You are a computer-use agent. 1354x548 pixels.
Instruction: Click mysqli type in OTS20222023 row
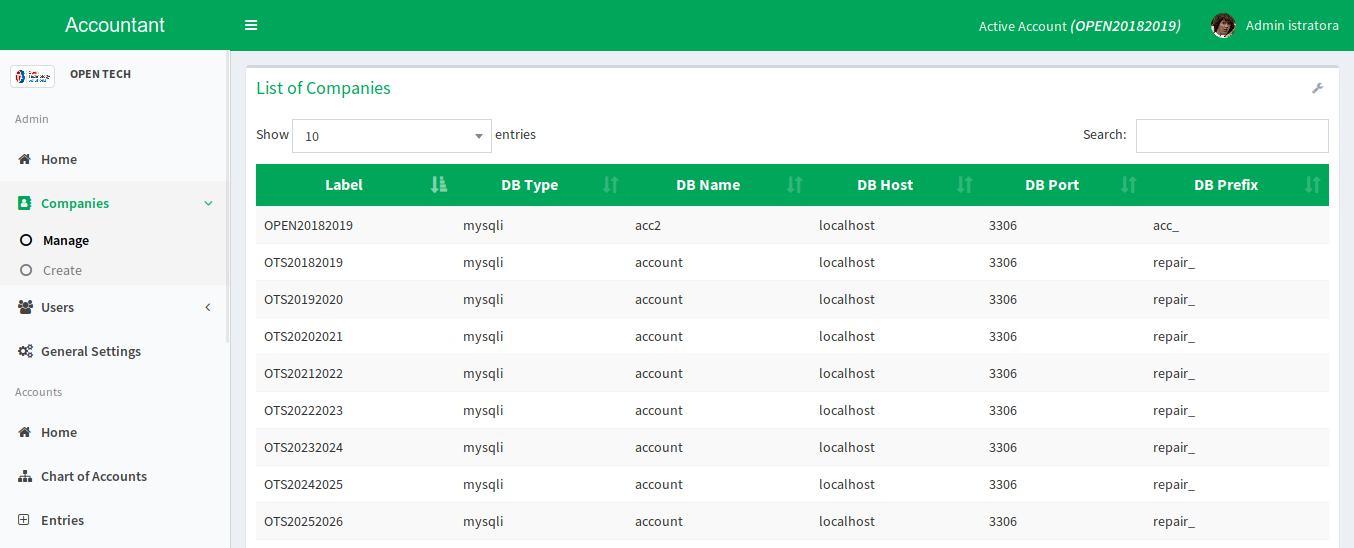coord(483,410)
